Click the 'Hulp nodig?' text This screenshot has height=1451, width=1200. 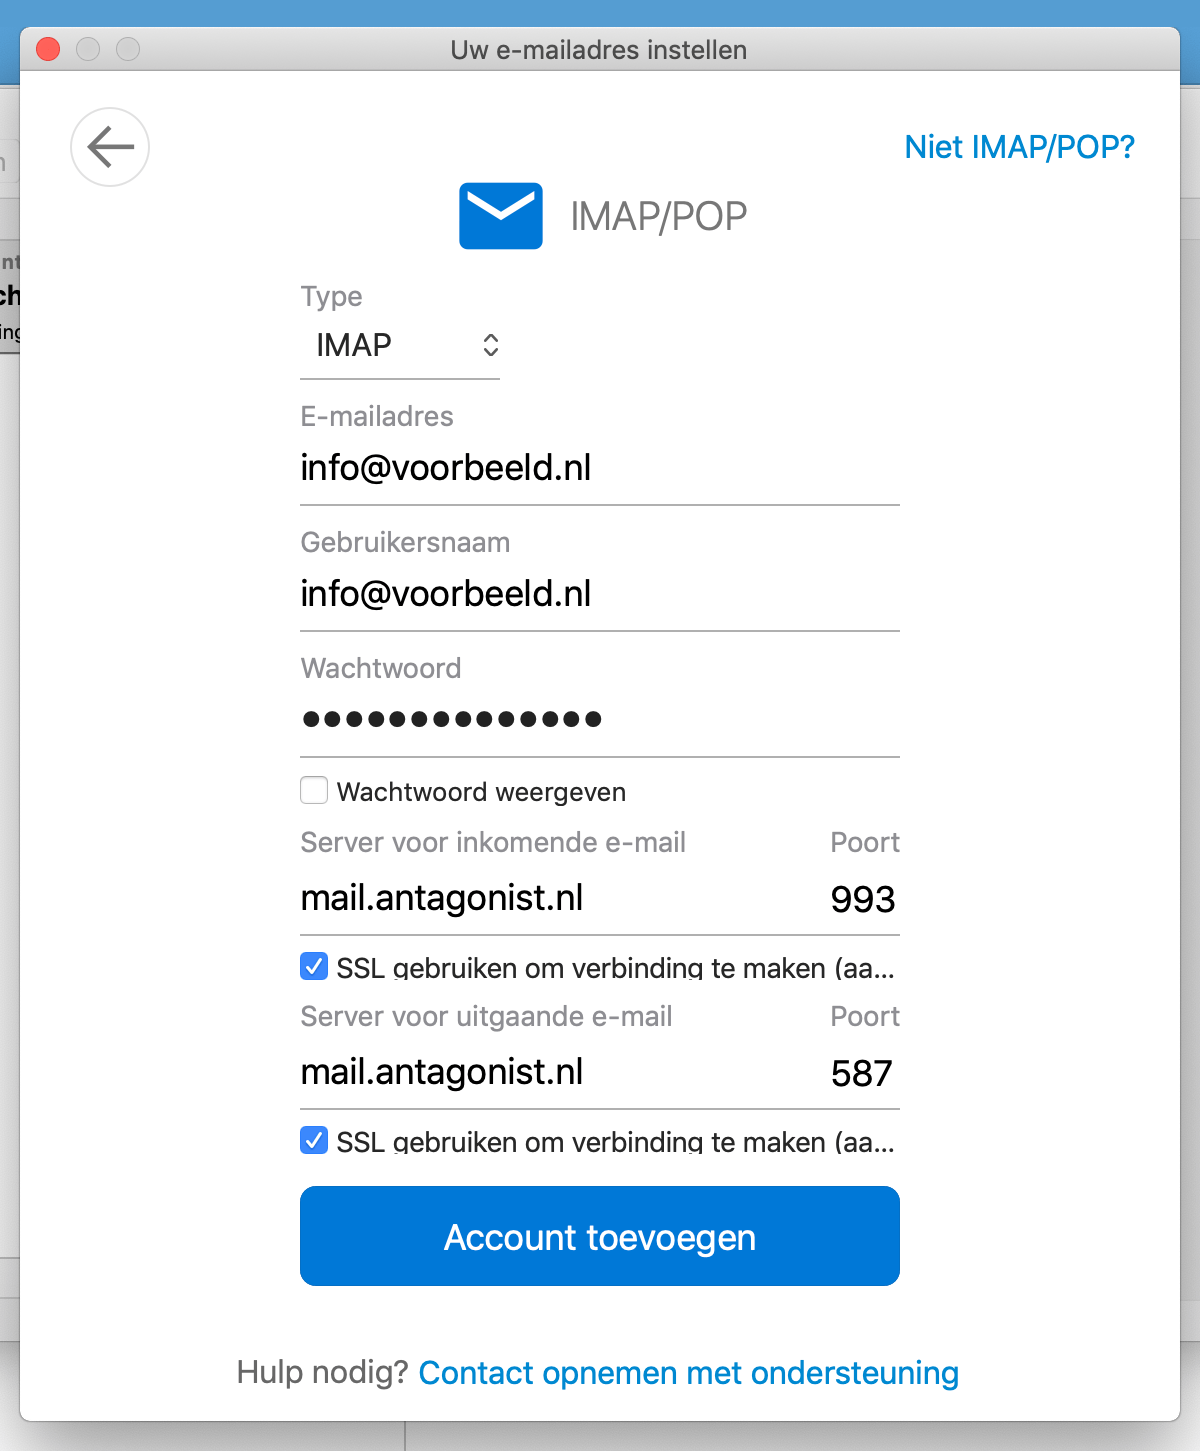(322, 1372)
